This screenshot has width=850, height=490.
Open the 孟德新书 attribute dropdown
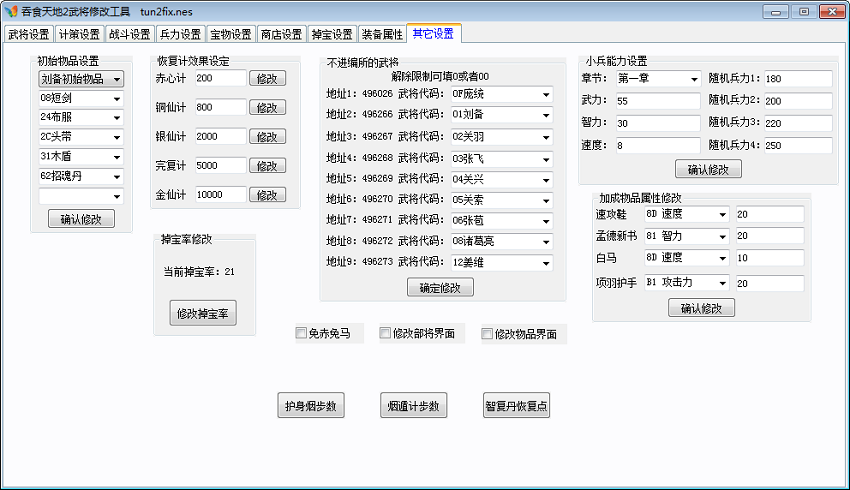click(686, 236)
